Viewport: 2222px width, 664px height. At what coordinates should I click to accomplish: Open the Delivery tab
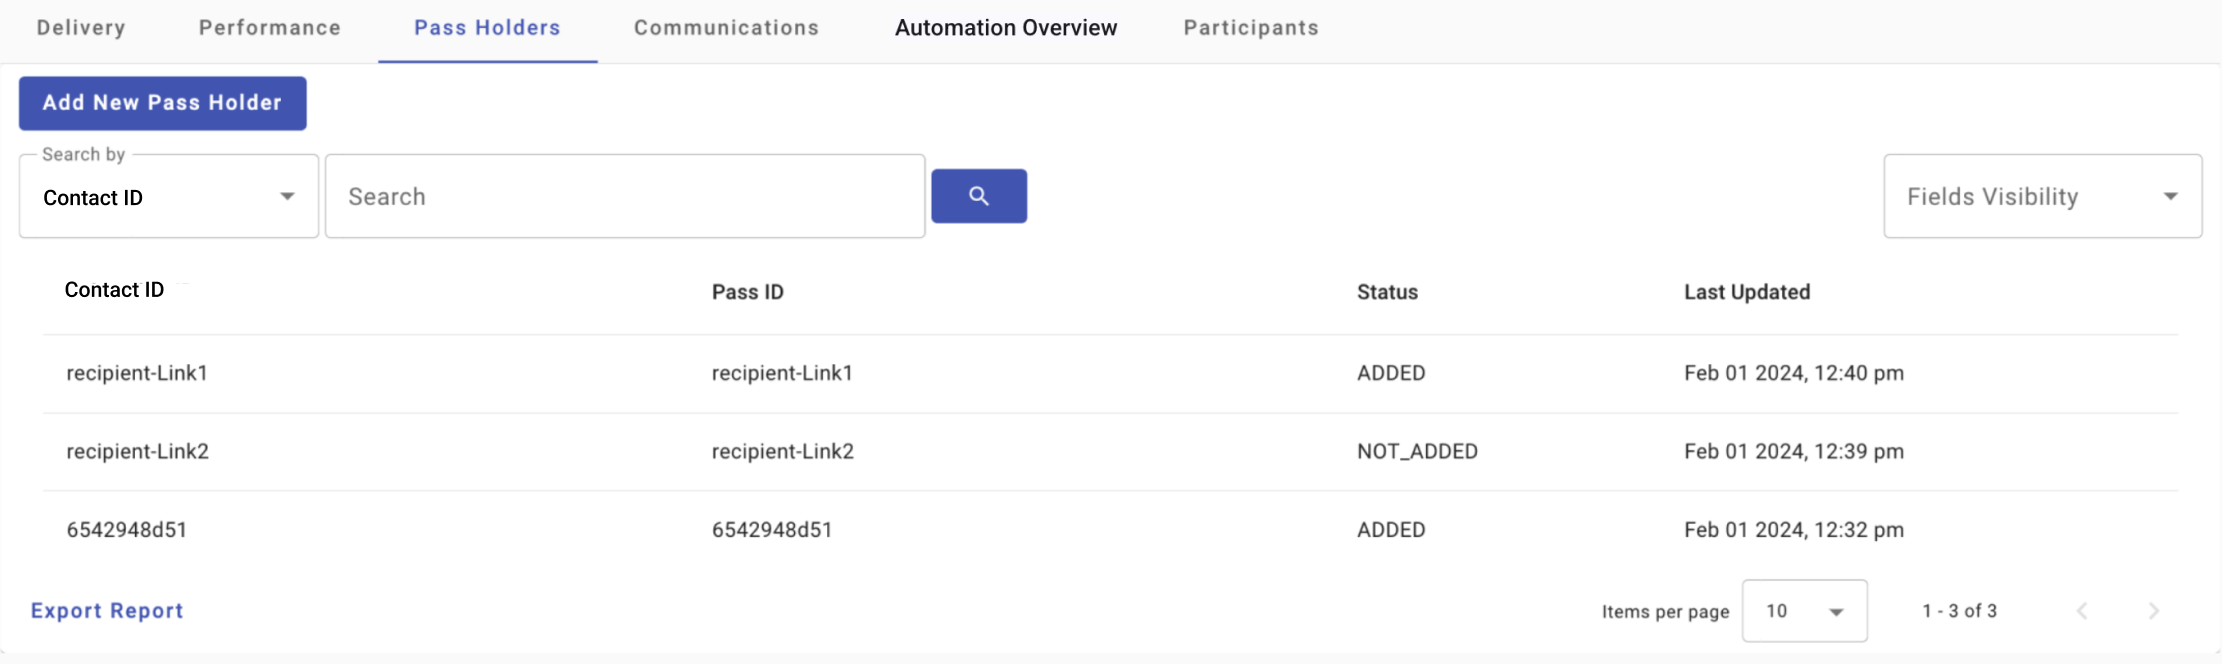pos(81,28)
